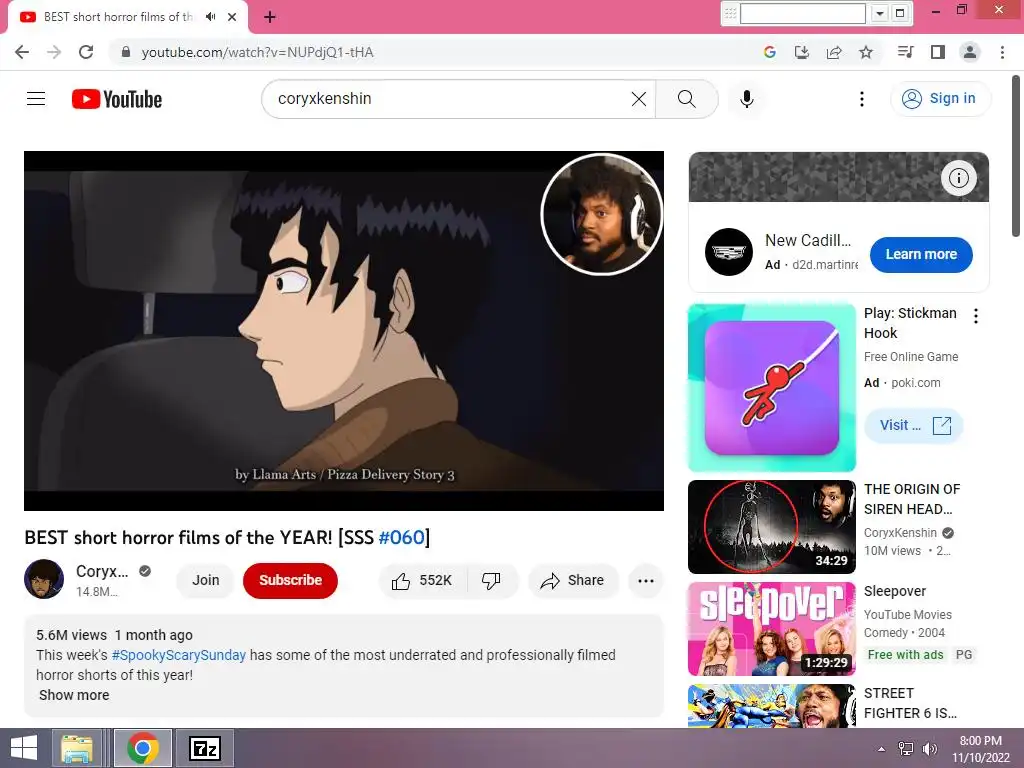
Task: Open CoryxKenshin channel avatar
Action: pyautogui.click(x=44, y=579)
